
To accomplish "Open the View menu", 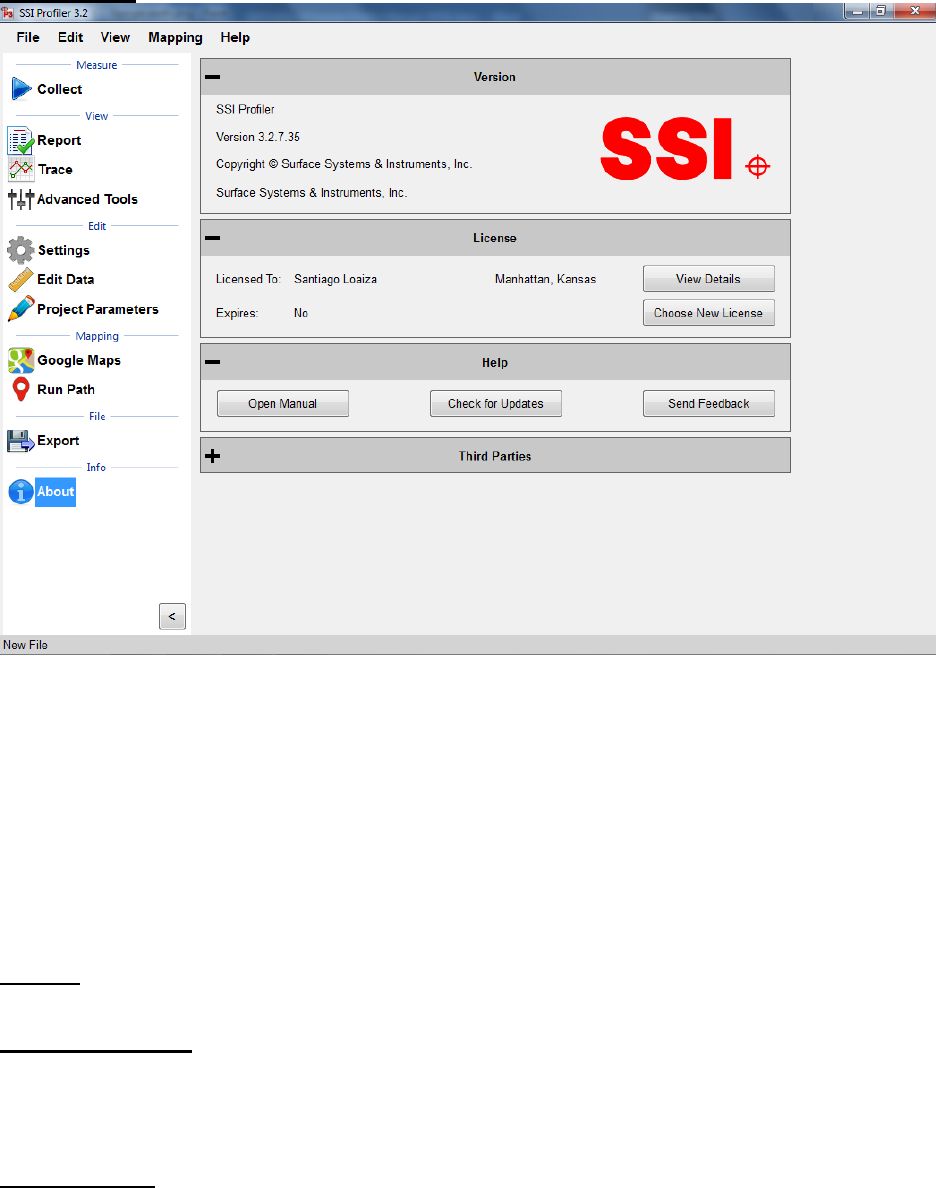I will (x=115, y=37).
